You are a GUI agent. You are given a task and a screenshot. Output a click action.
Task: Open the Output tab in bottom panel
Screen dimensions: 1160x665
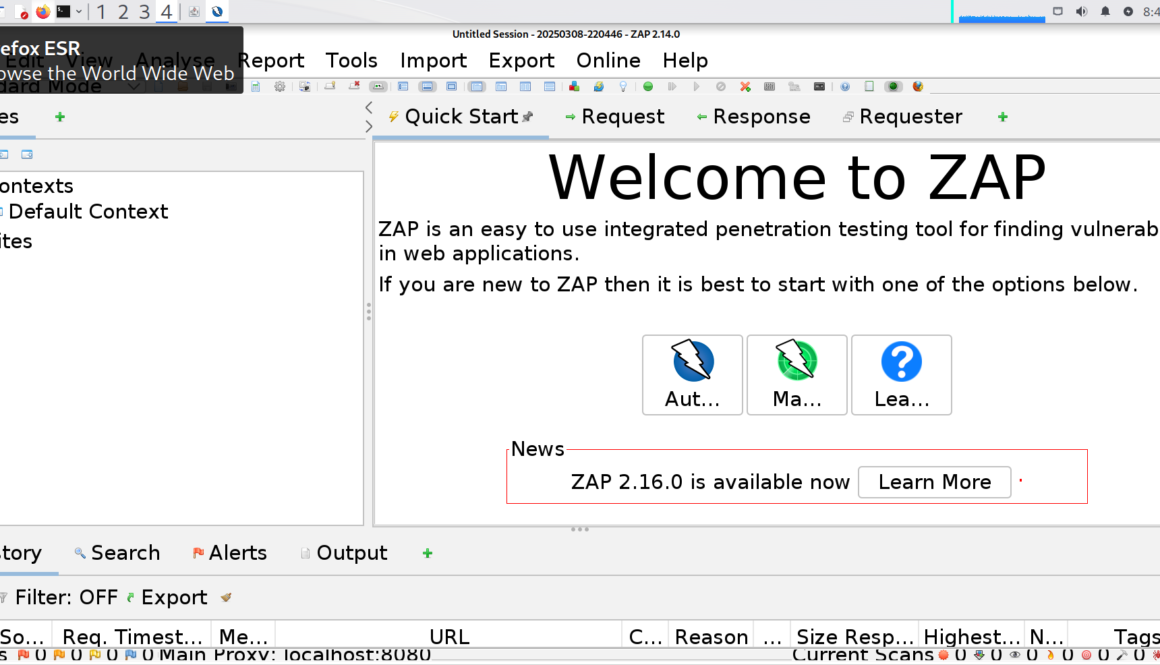344,553
